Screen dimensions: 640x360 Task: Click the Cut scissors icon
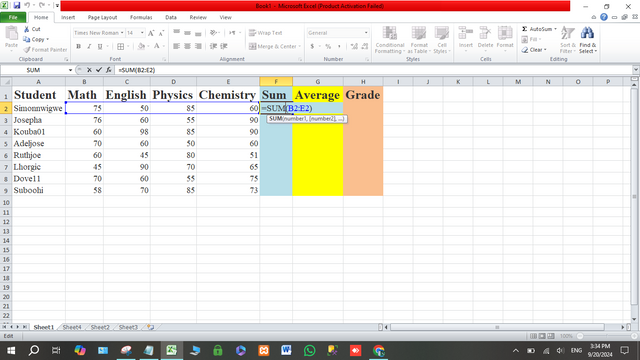click(27, 29)
